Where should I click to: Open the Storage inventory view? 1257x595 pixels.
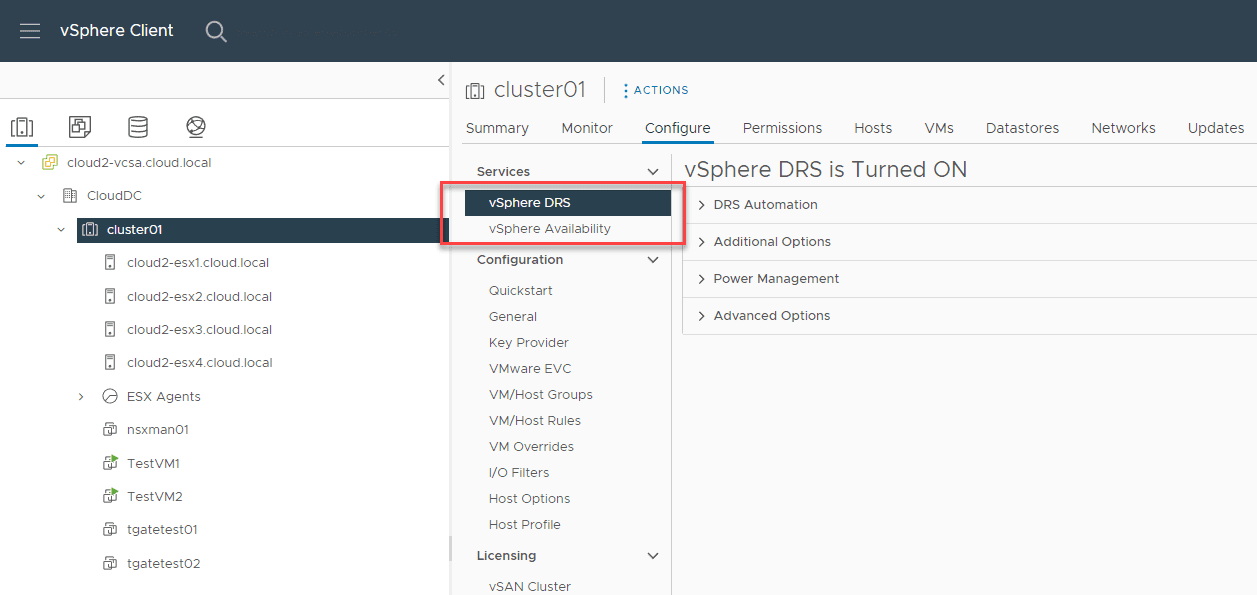(x=138, y=127)
